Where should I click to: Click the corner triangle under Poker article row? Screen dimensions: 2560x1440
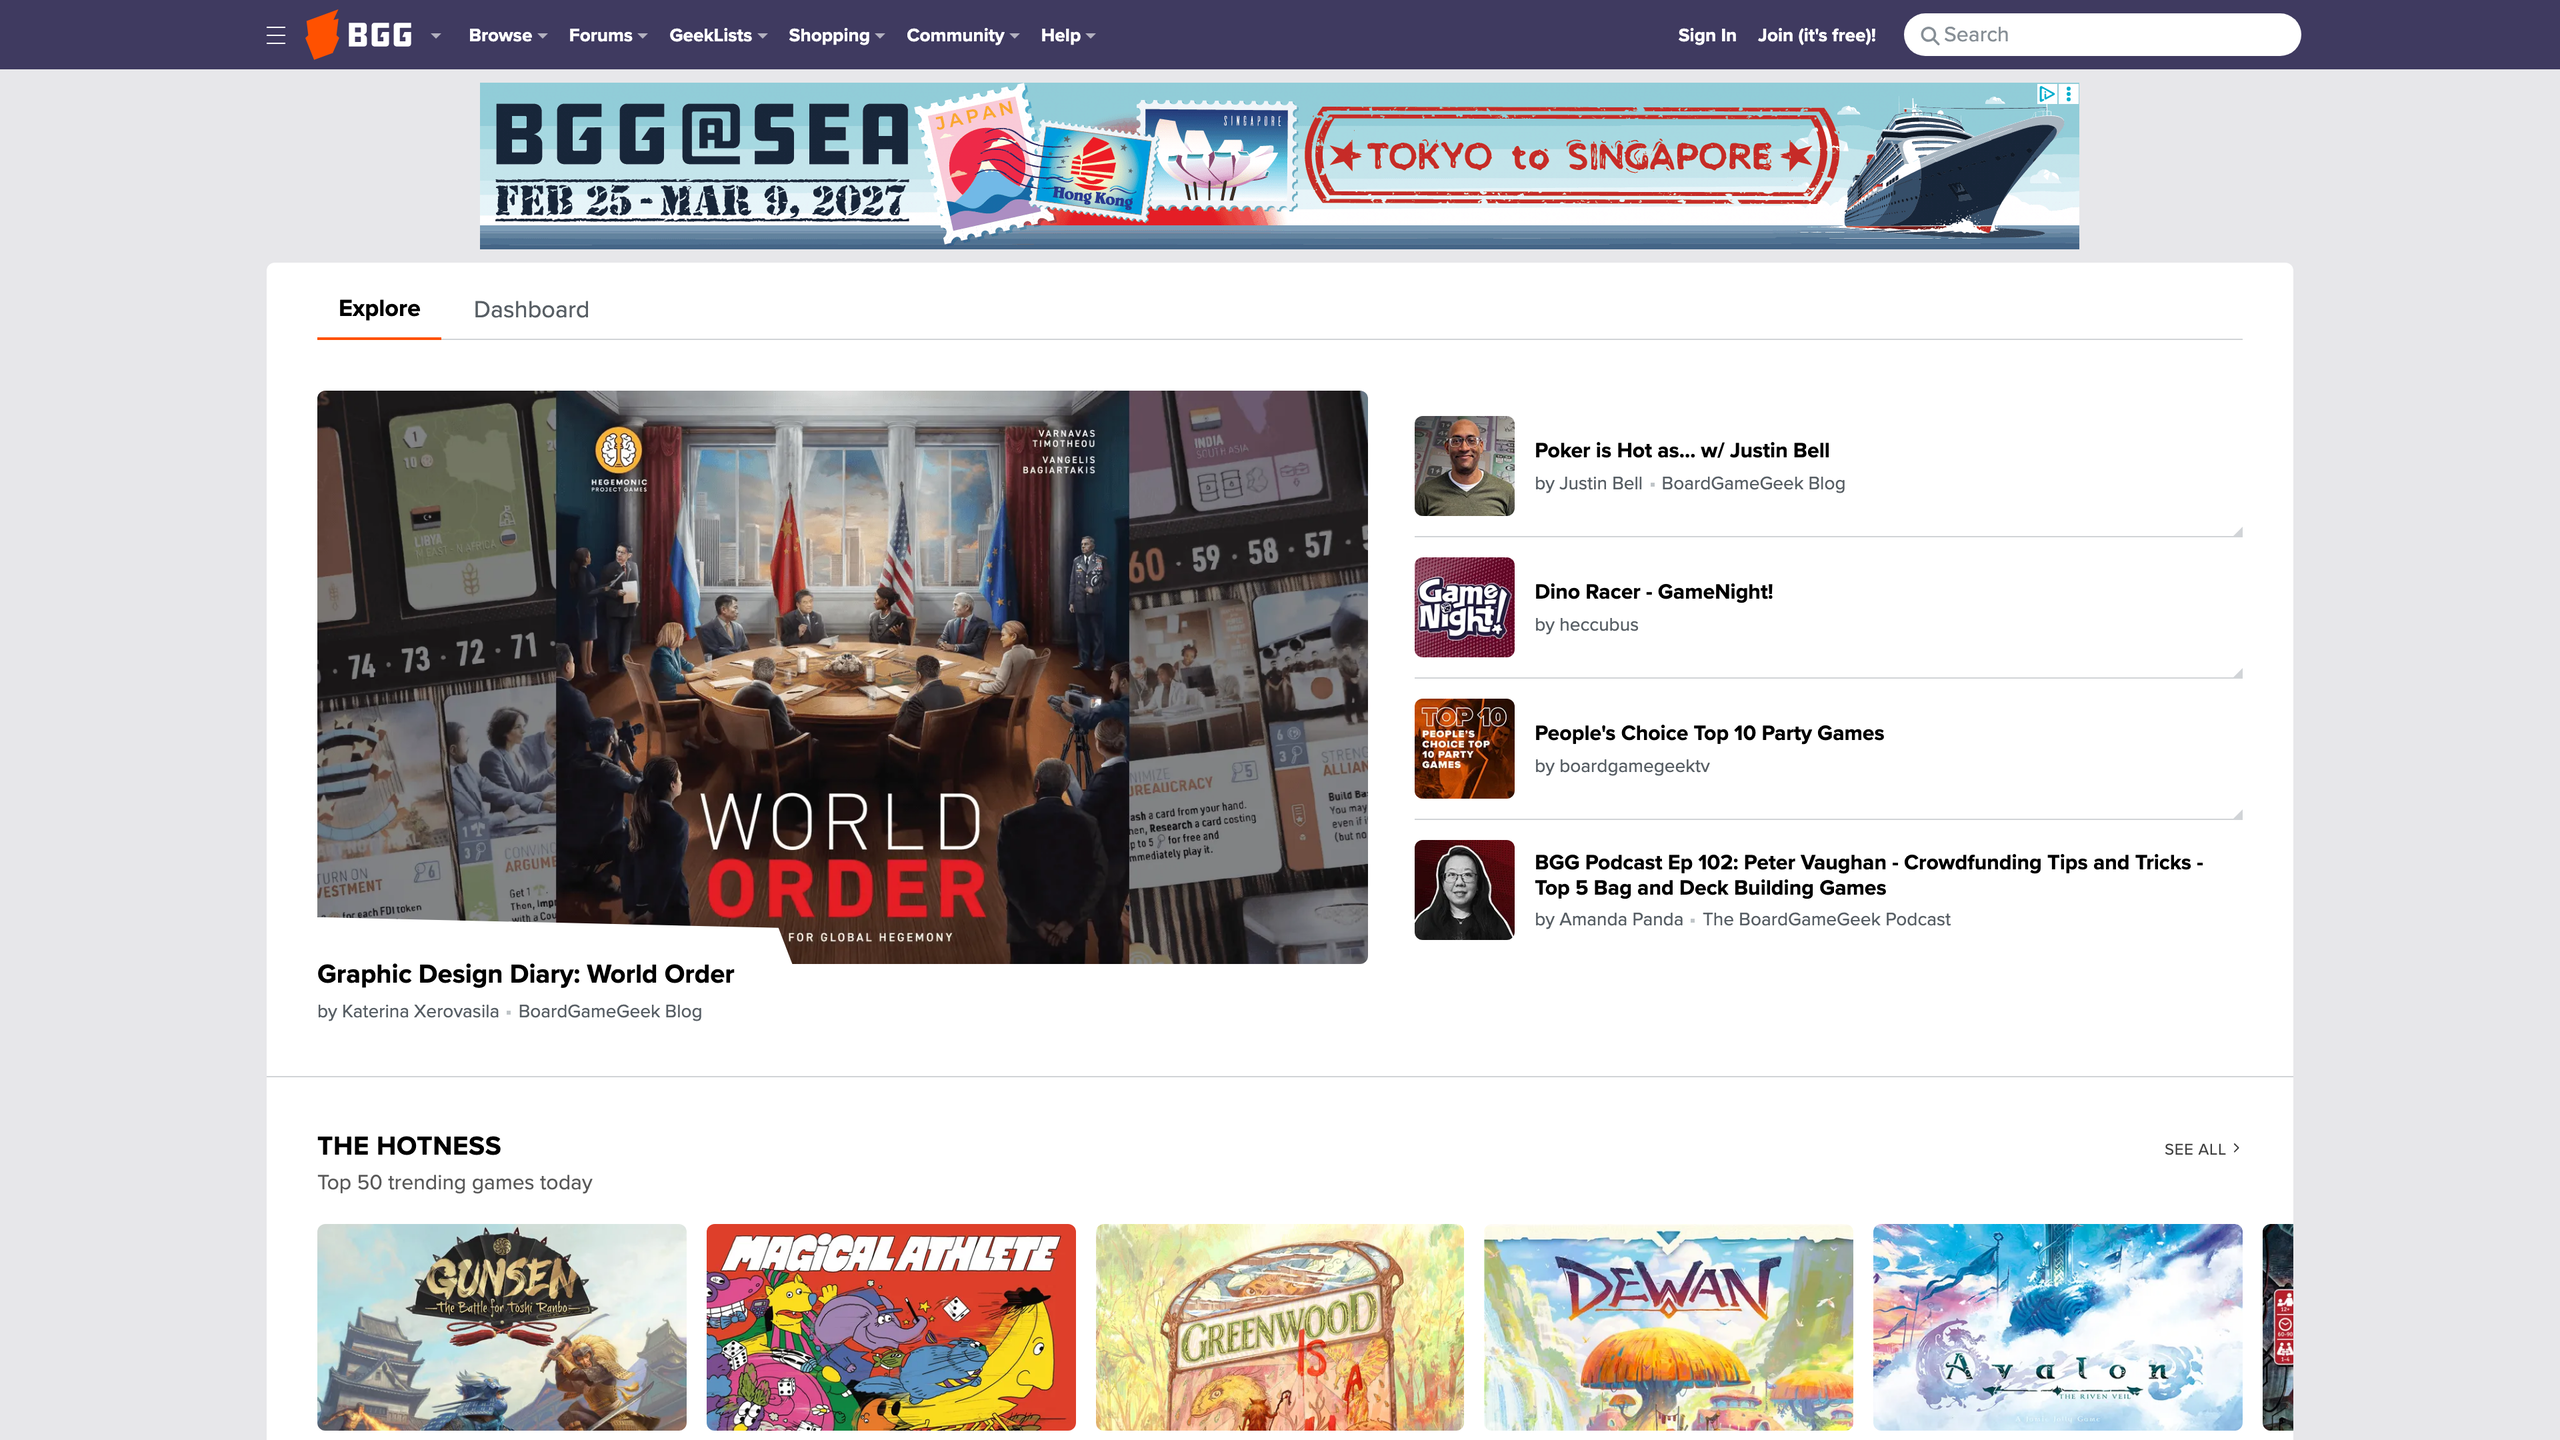pyautogui.click(x=2238, y=532)
